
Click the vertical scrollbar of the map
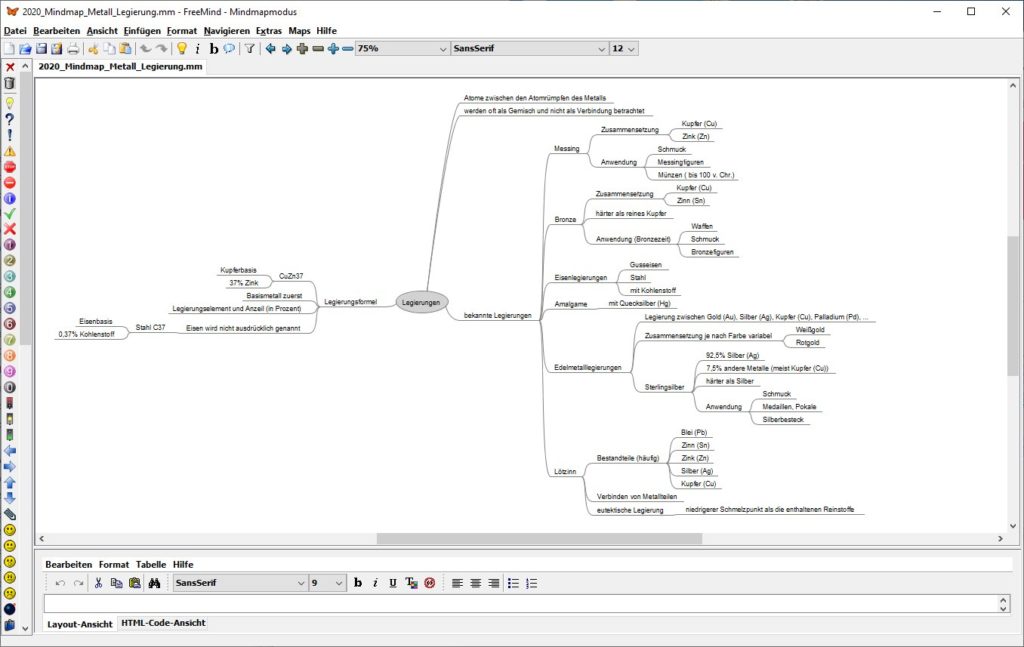1013,305
